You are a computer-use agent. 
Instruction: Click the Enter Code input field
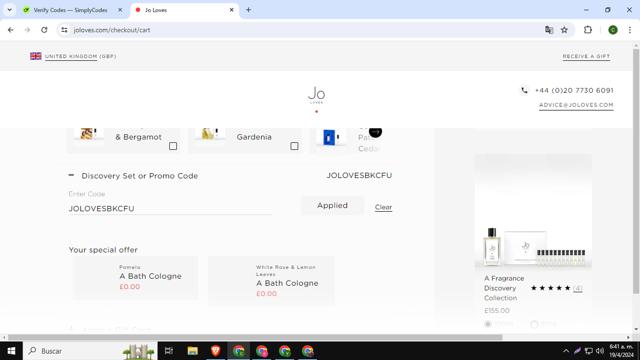tap(170, 208)
